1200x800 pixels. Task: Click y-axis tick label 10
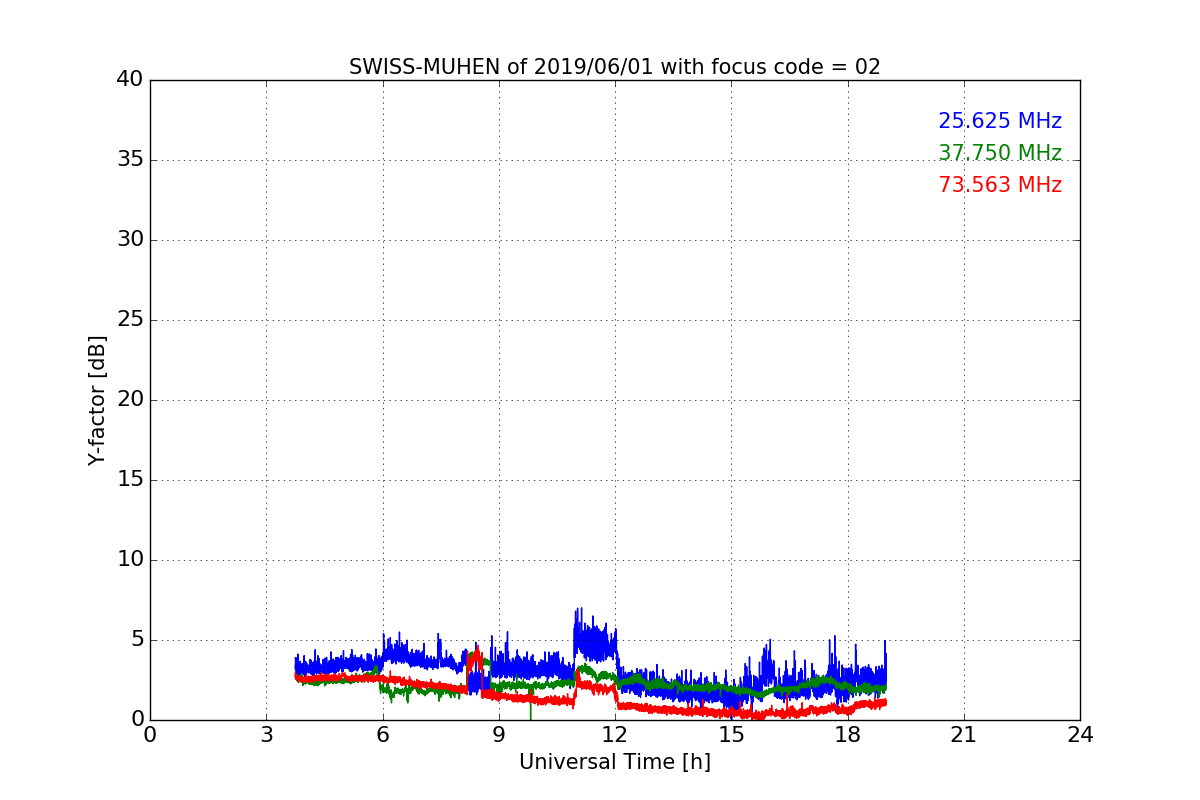pos(130,560)
